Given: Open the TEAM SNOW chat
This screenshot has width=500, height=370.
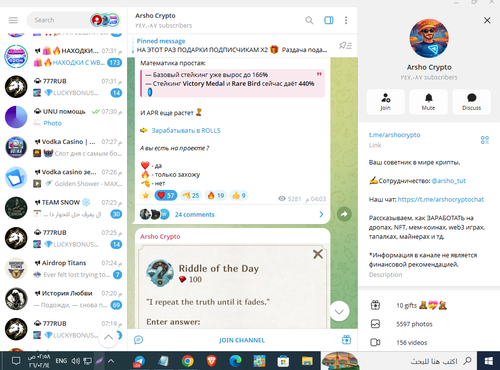Looking at the screenshot, I should [63, 208].
